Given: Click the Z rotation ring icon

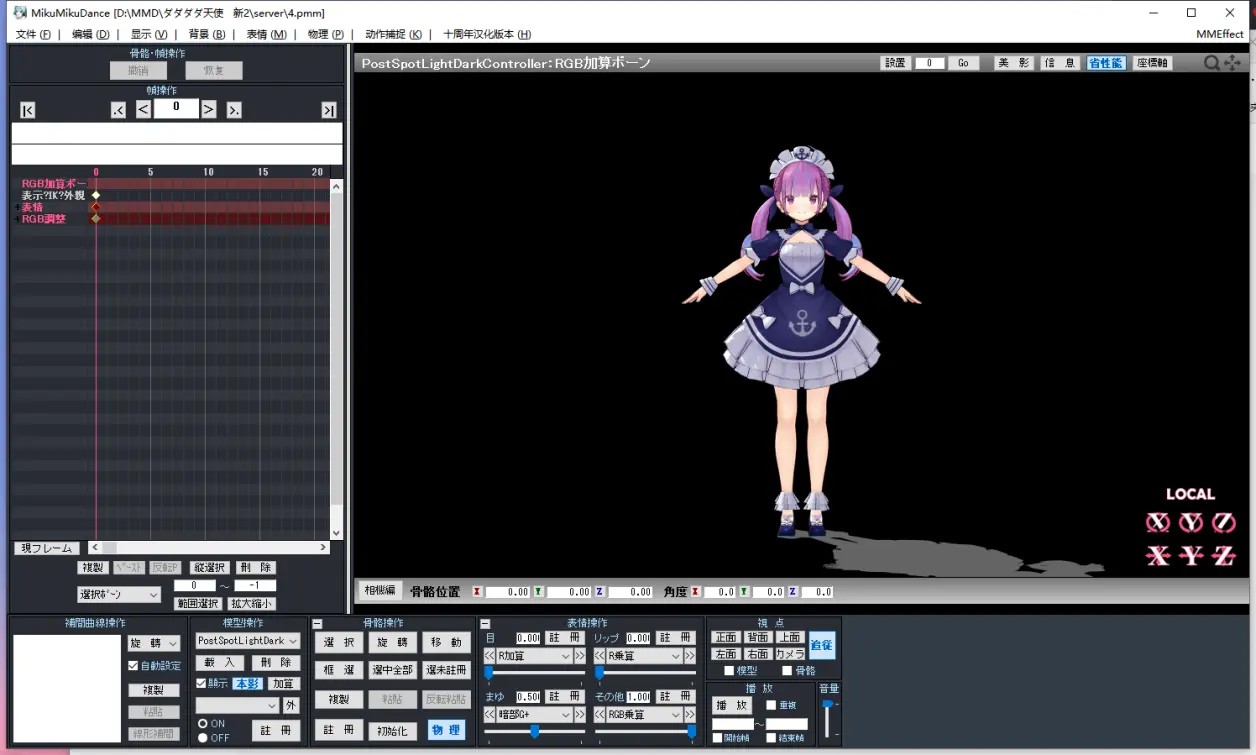Looking at the screenshot, I should point(1224,522).
